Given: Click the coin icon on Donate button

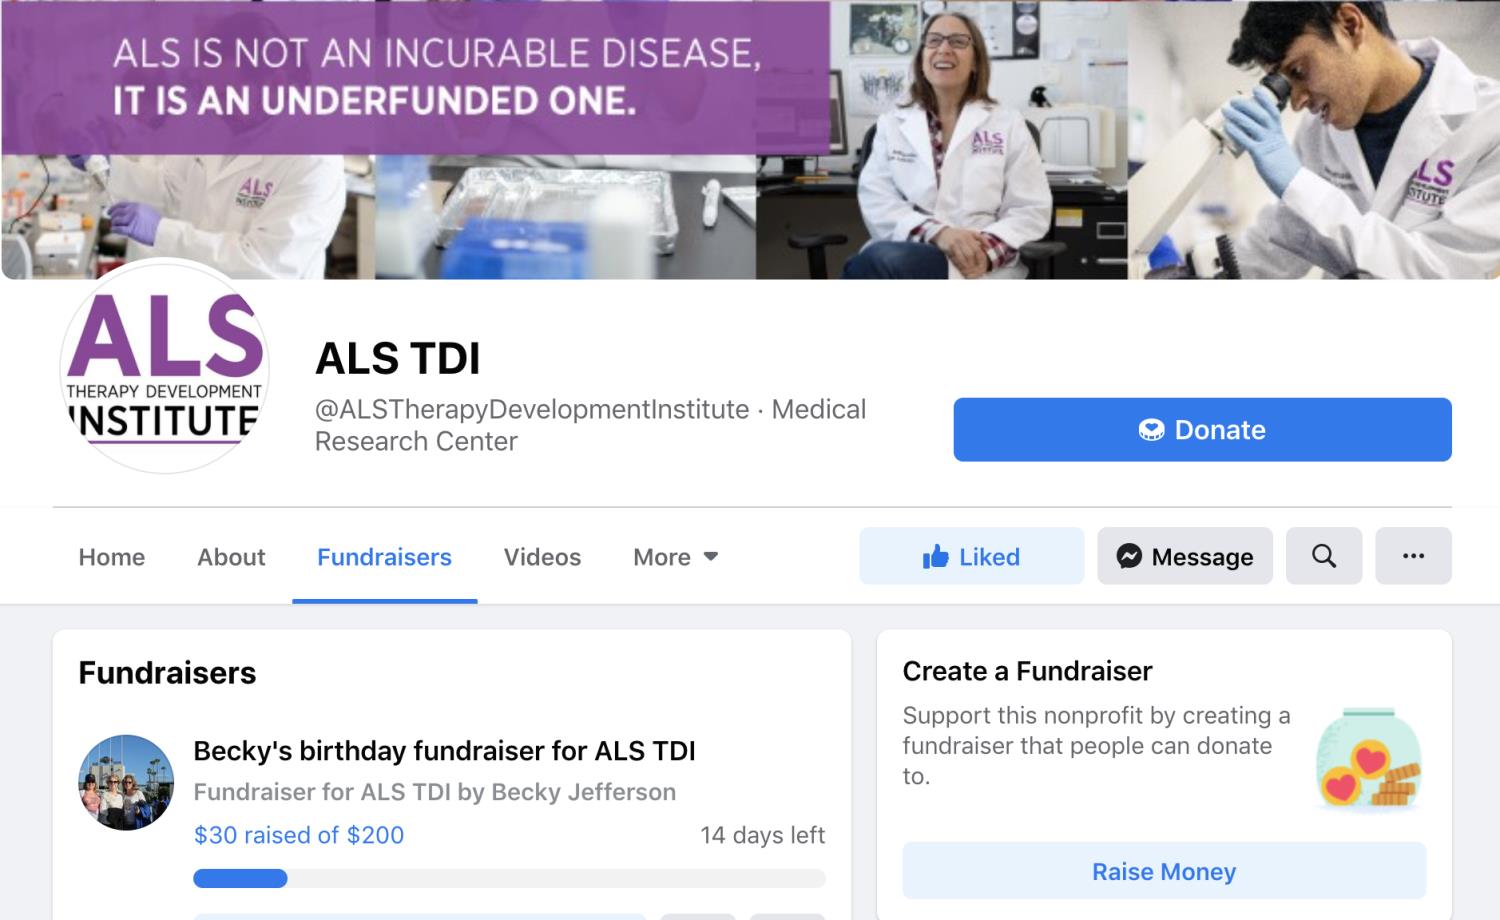Looking at the screenshot, I should pos(1151,430).
